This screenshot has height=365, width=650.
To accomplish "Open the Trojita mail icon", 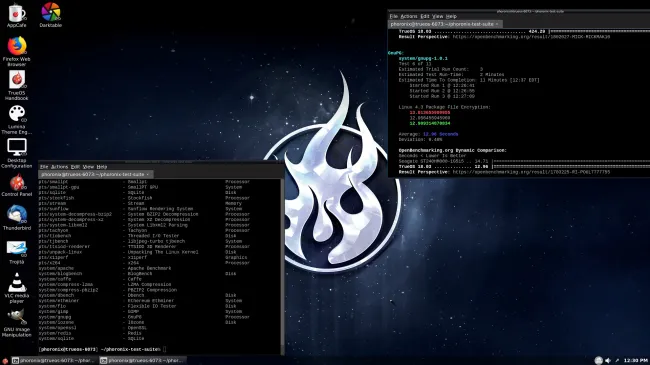I will pyautogui.click(x=17, y=252).
